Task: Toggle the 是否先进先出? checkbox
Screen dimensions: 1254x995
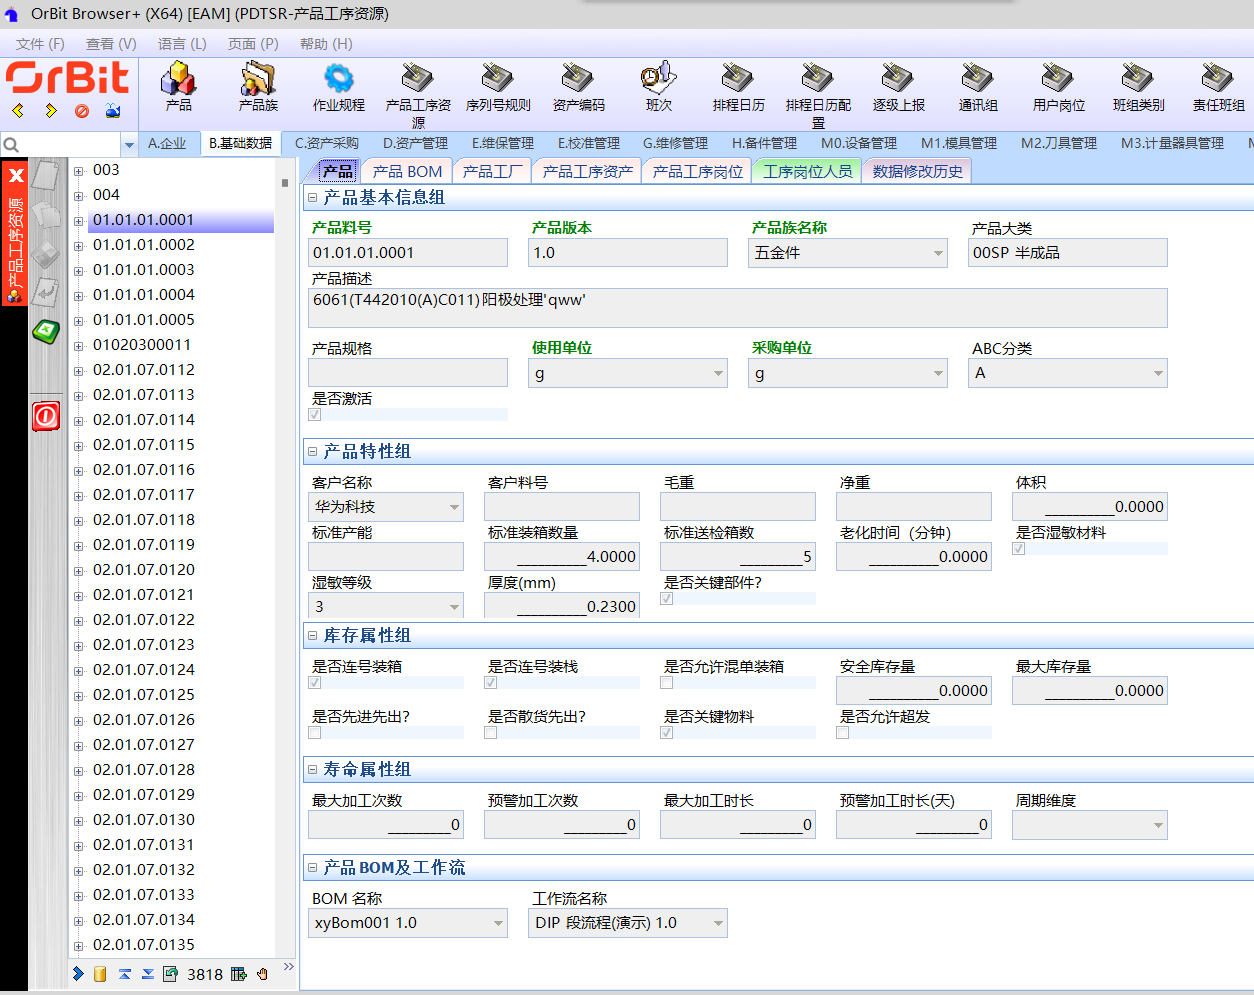Action: [x=315, y=733]
